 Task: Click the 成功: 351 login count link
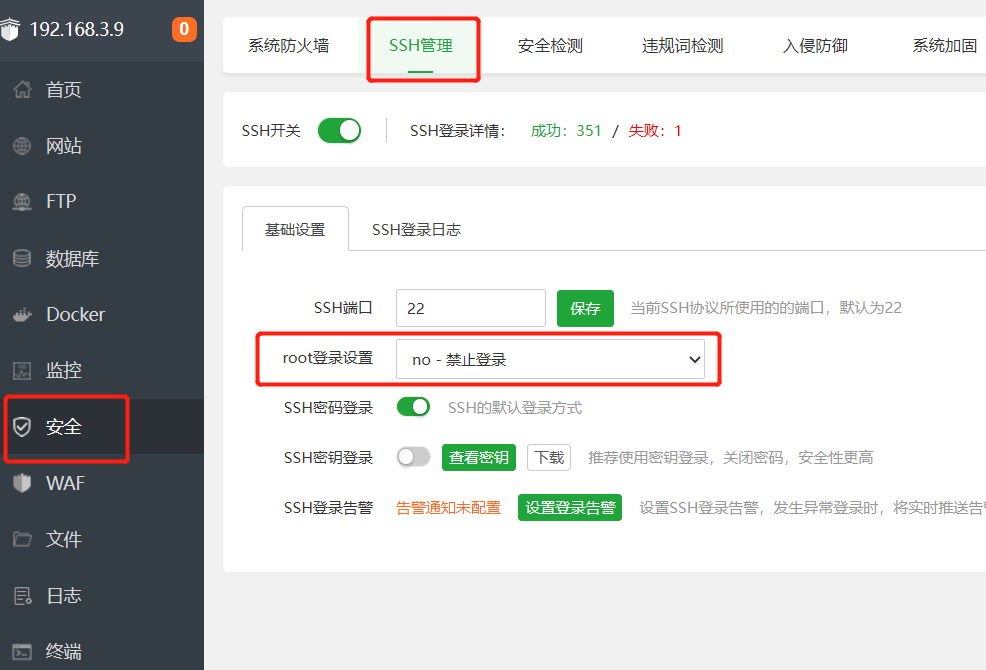click(x=566, y=131)
